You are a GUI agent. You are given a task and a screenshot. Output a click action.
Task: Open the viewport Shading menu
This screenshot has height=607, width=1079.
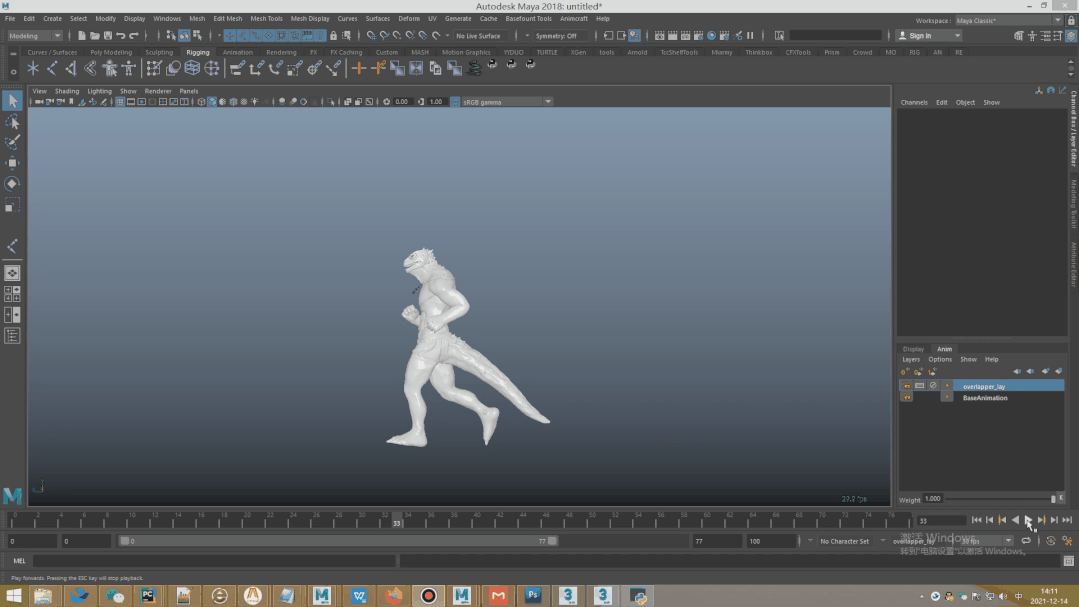click(x=67, y=91)
